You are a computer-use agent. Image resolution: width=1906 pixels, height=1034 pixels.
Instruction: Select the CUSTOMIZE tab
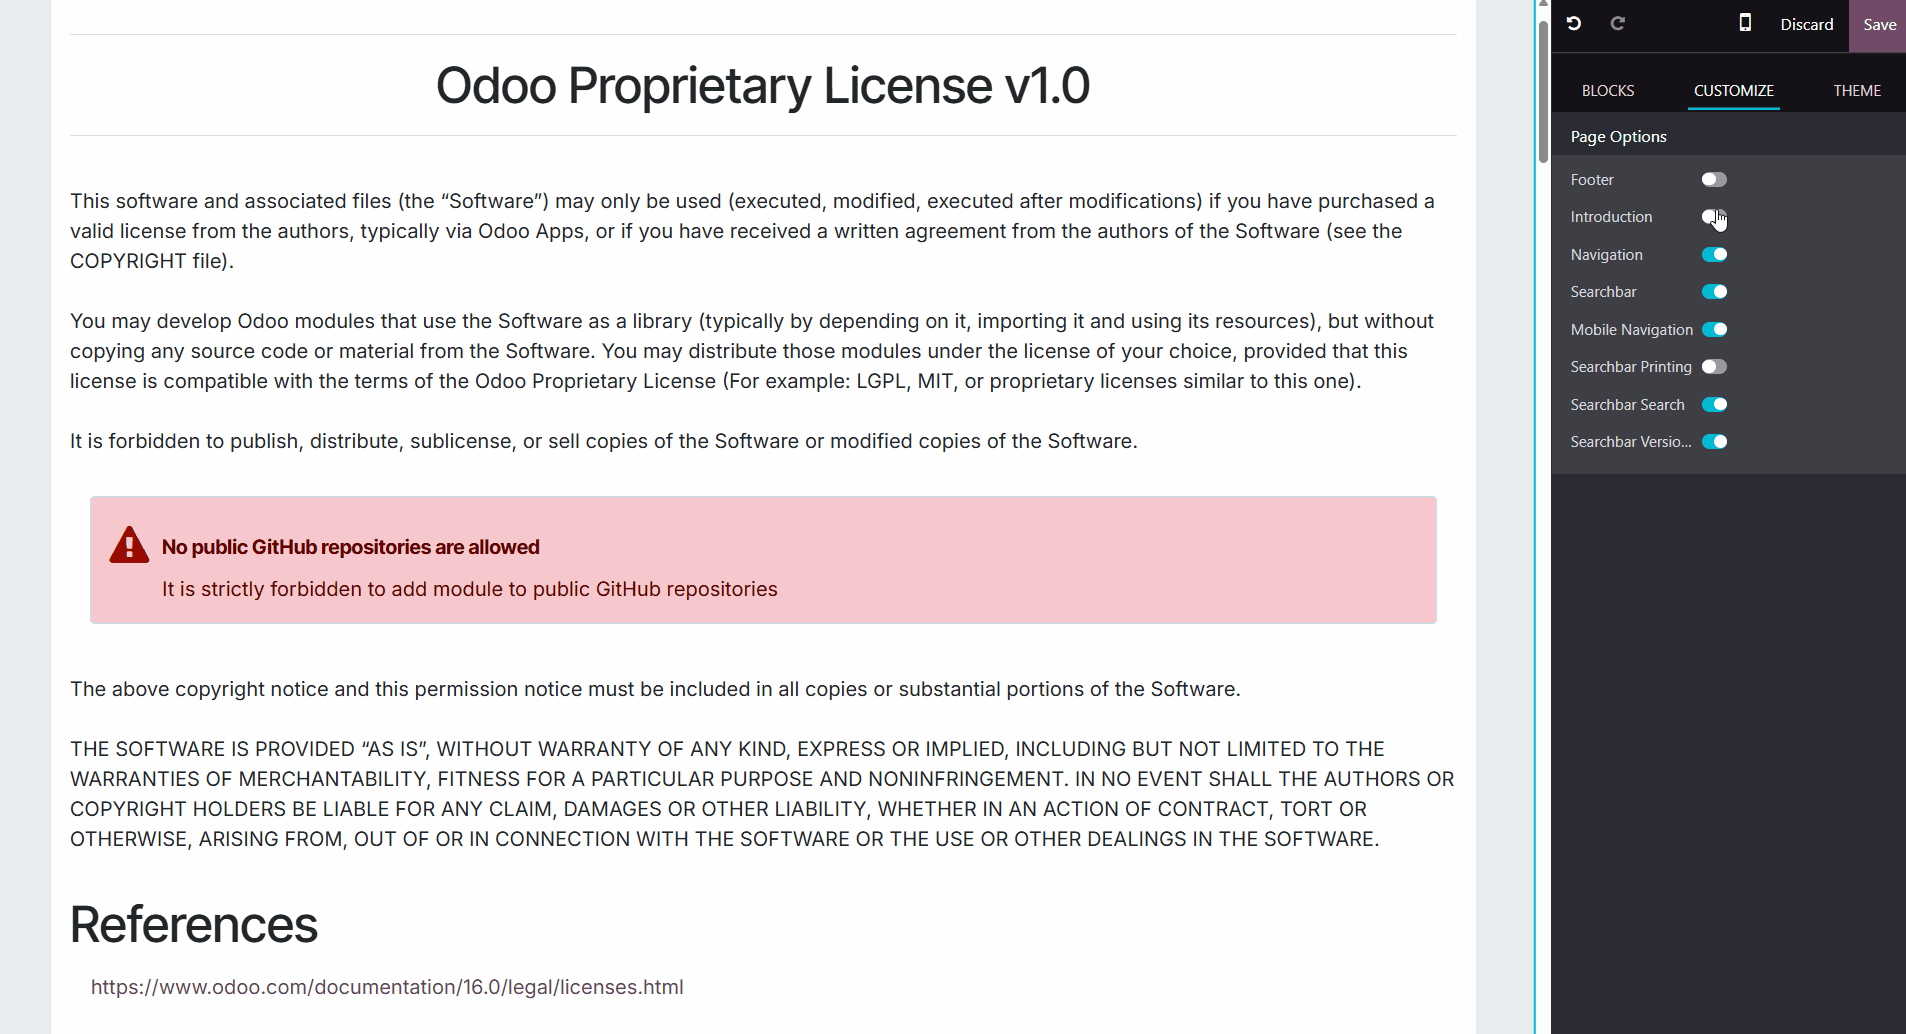coord(1733,91)
